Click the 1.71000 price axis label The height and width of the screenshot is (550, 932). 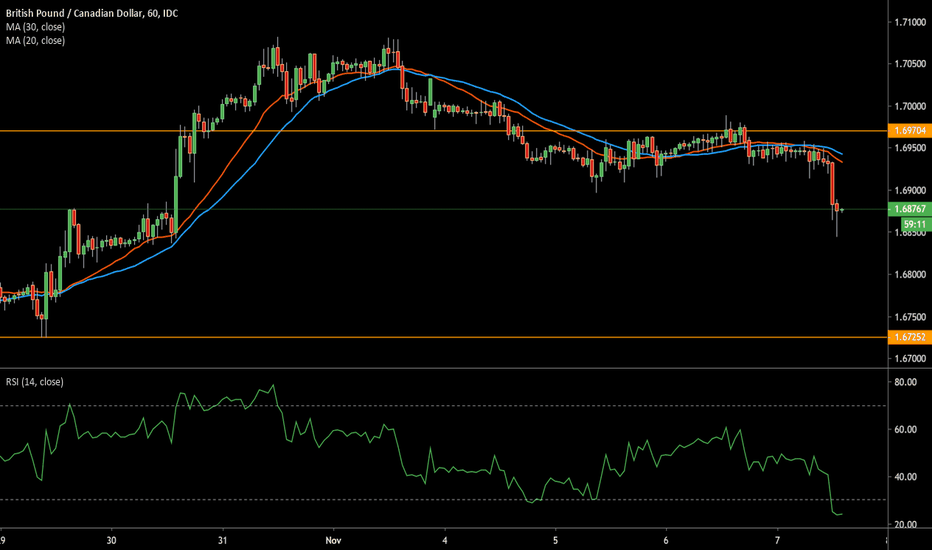(908, 22)
